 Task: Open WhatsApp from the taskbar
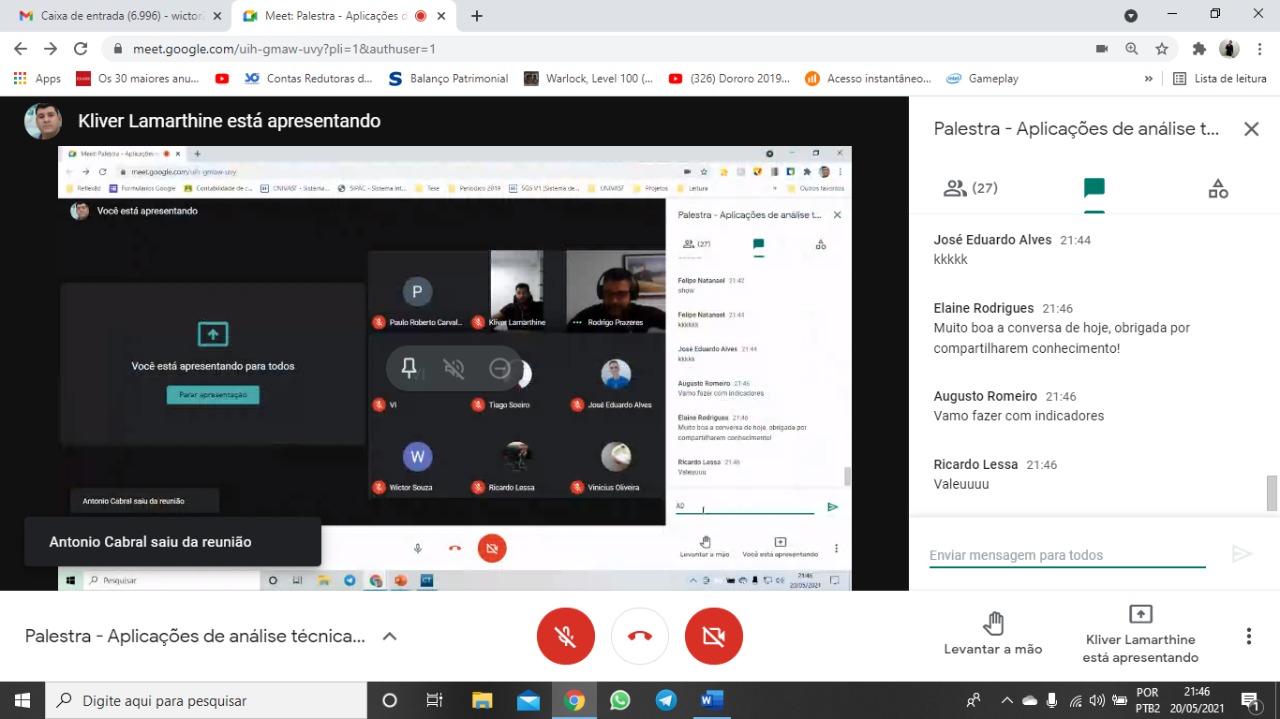[620, 700]
